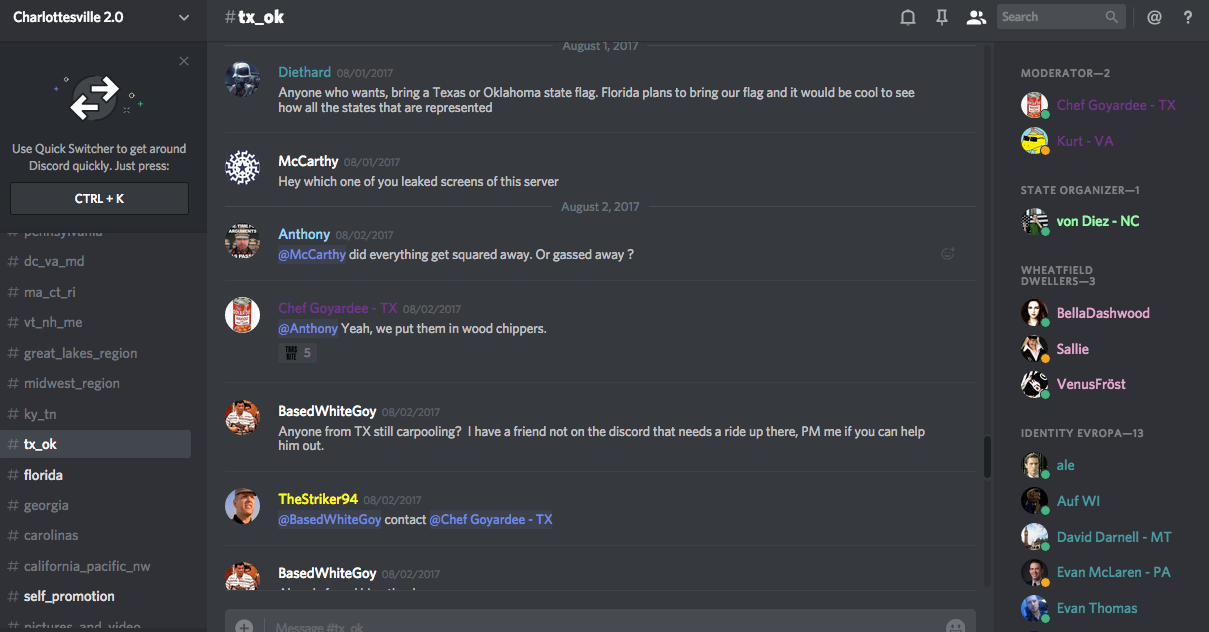This screenshot has height=632, width=1209.
Task: Open the help question mark icon
Action: point(1188,17)
